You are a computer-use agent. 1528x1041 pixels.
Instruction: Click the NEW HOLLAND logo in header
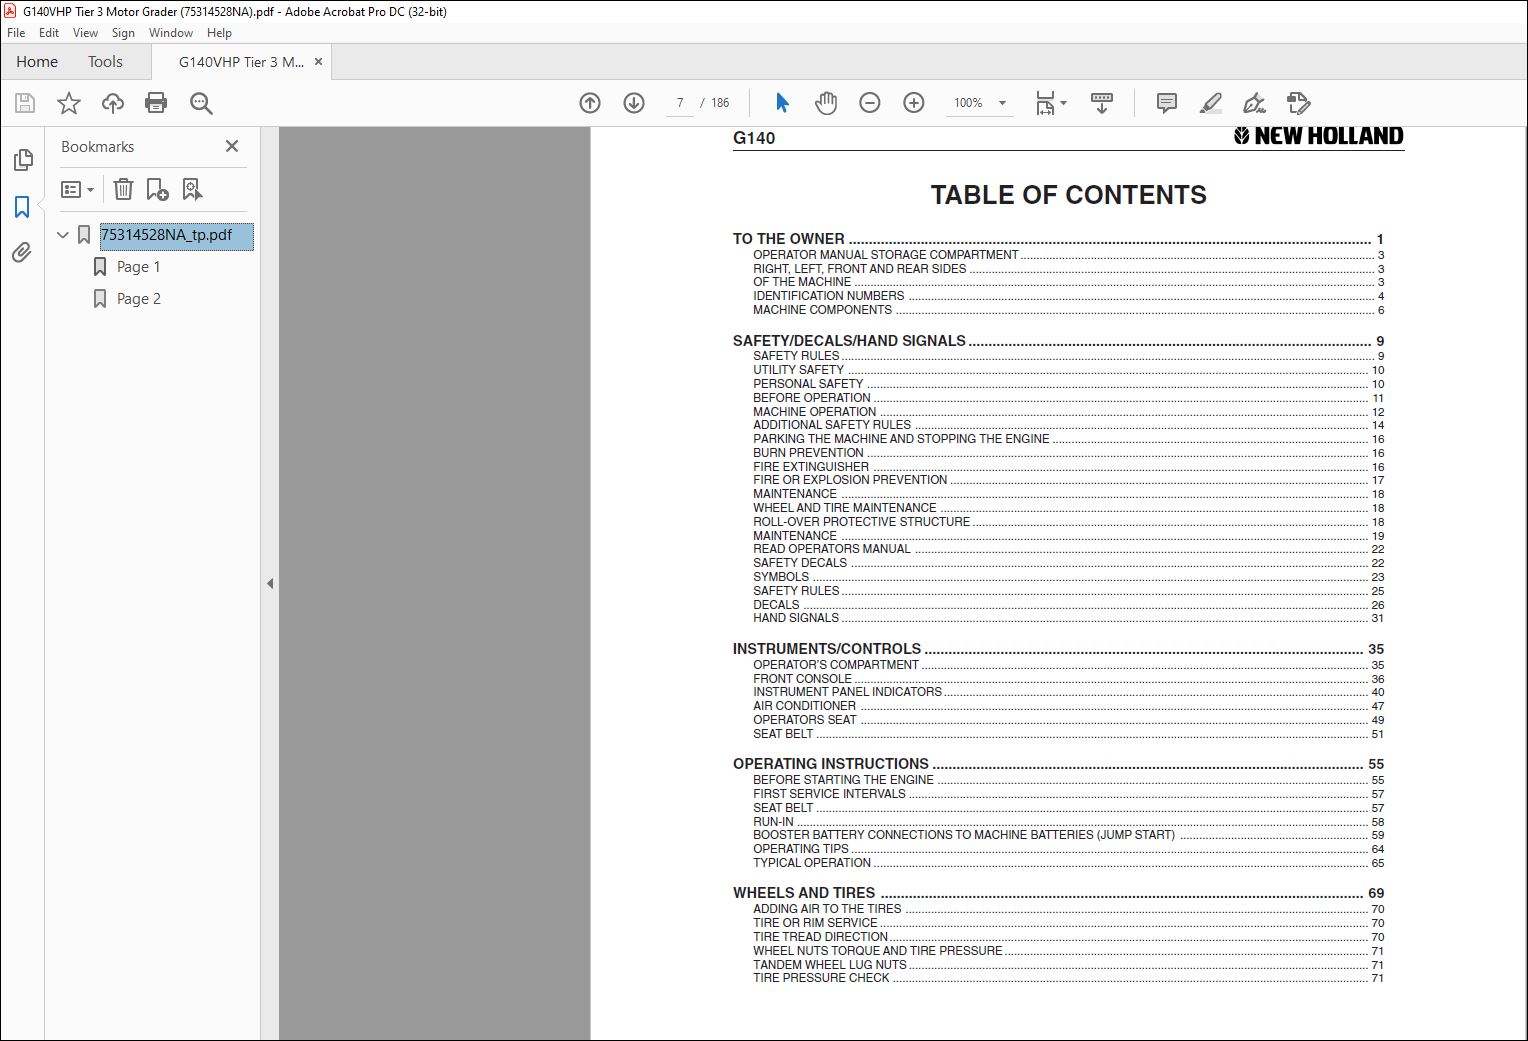(1318, 137)
